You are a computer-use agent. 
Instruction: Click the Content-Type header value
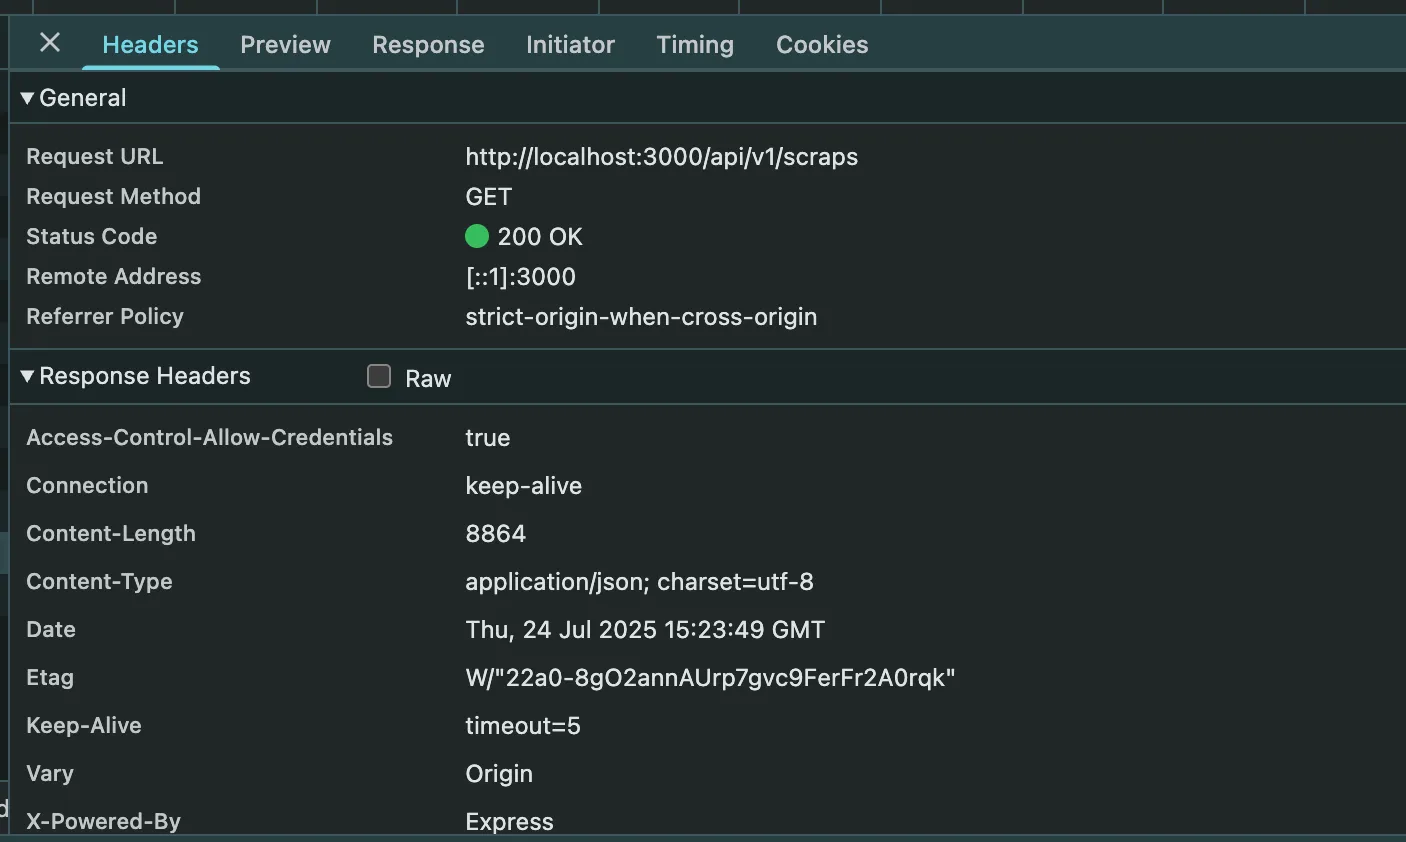(639, 582)
